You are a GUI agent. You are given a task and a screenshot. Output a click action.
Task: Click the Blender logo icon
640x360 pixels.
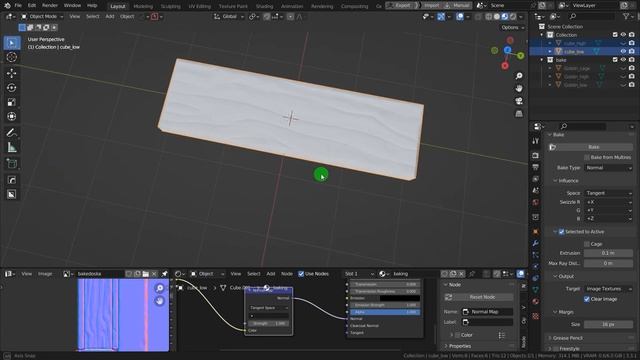coord(7,6)
